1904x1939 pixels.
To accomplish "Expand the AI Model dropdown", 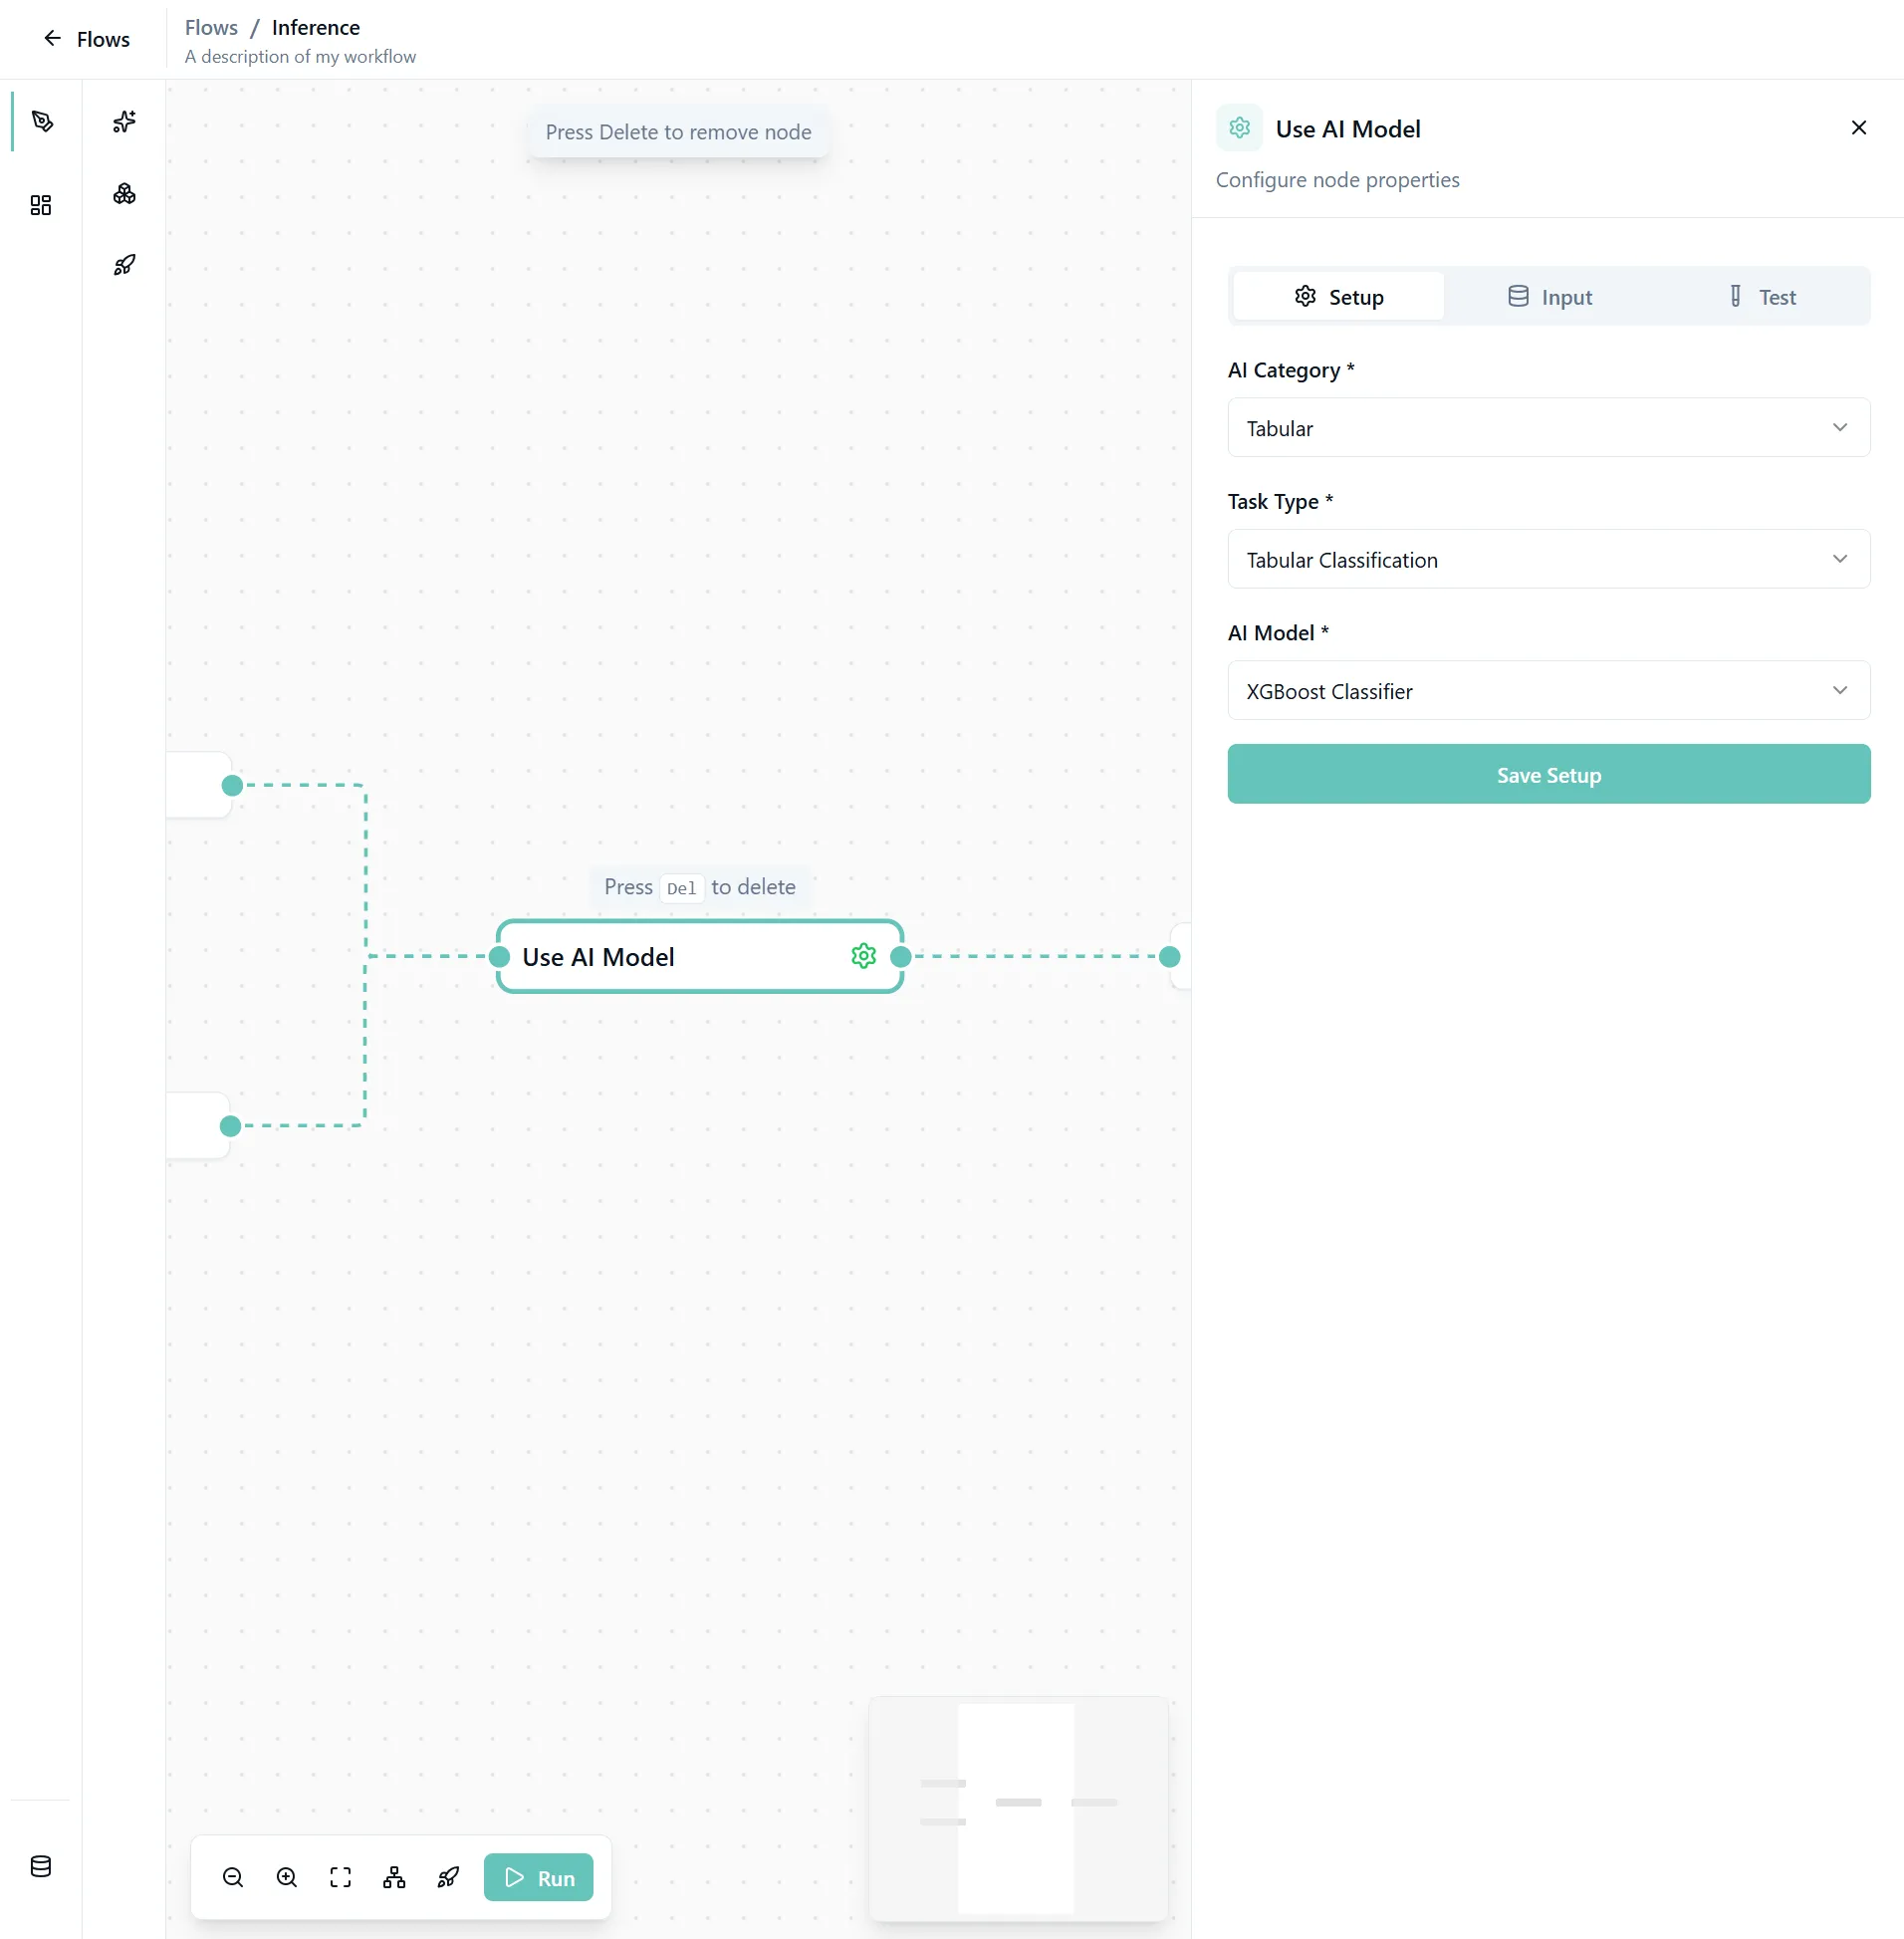I will click(1548, 690).
